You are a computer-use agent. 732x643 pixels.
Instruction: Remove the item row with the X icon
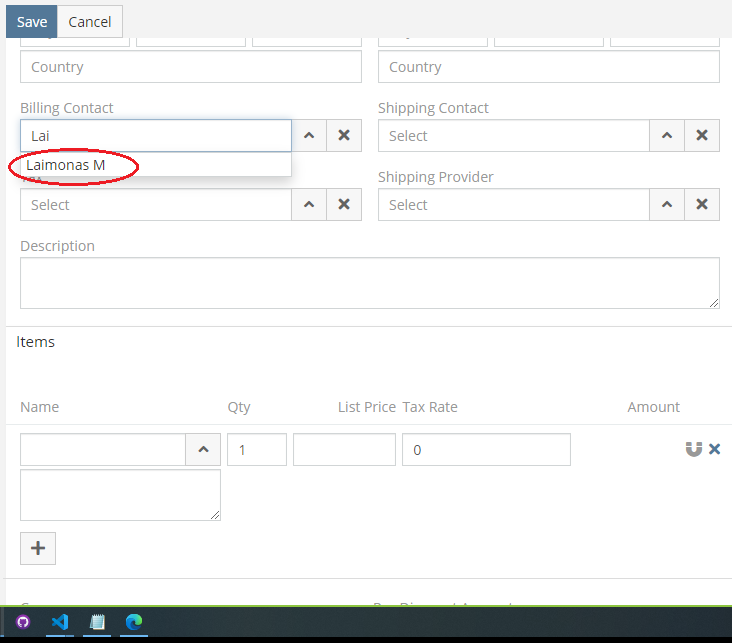714,449
